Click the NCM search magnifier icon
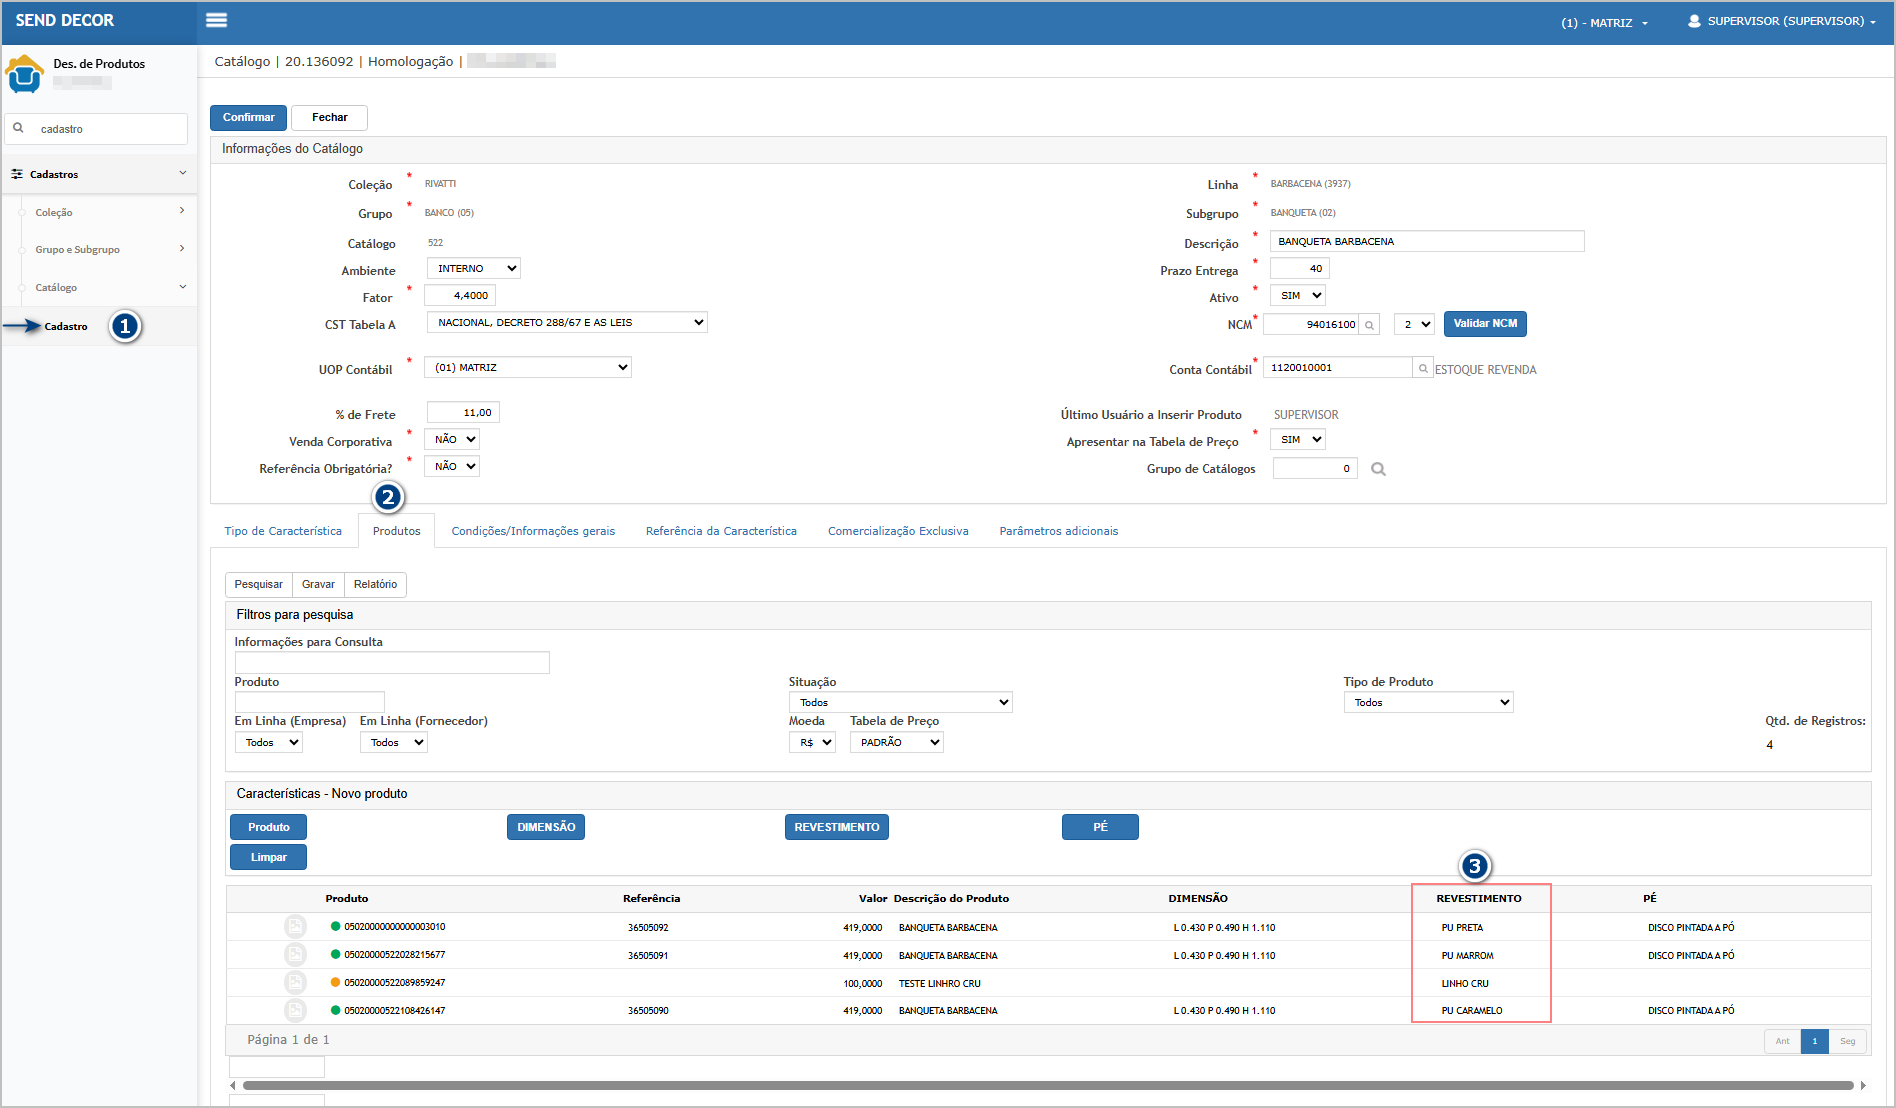This screenshot has width=1896, height=1108. point(1369,325)
